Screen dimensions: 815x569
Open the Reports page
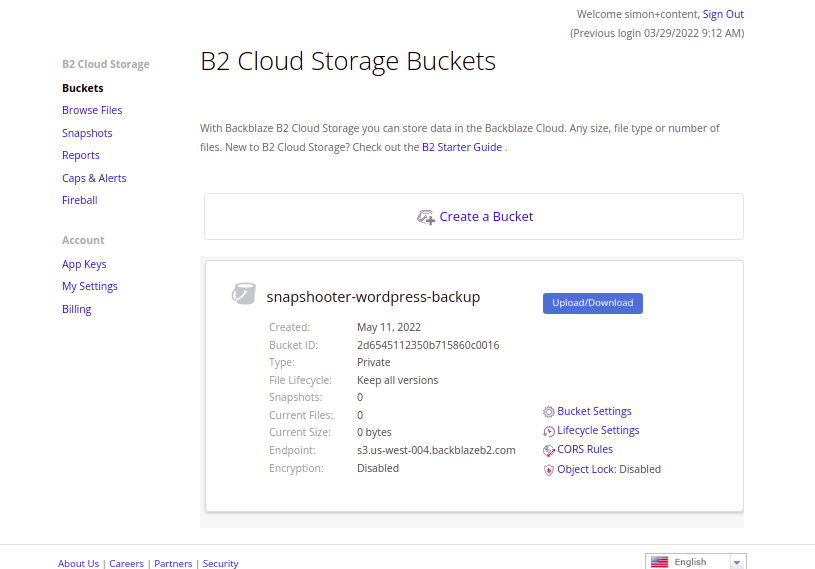point(81,155)
